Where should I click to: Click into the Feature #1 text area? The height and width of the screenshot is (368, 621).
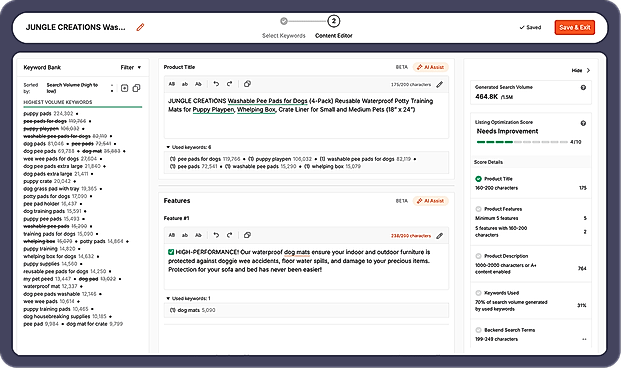306,266
